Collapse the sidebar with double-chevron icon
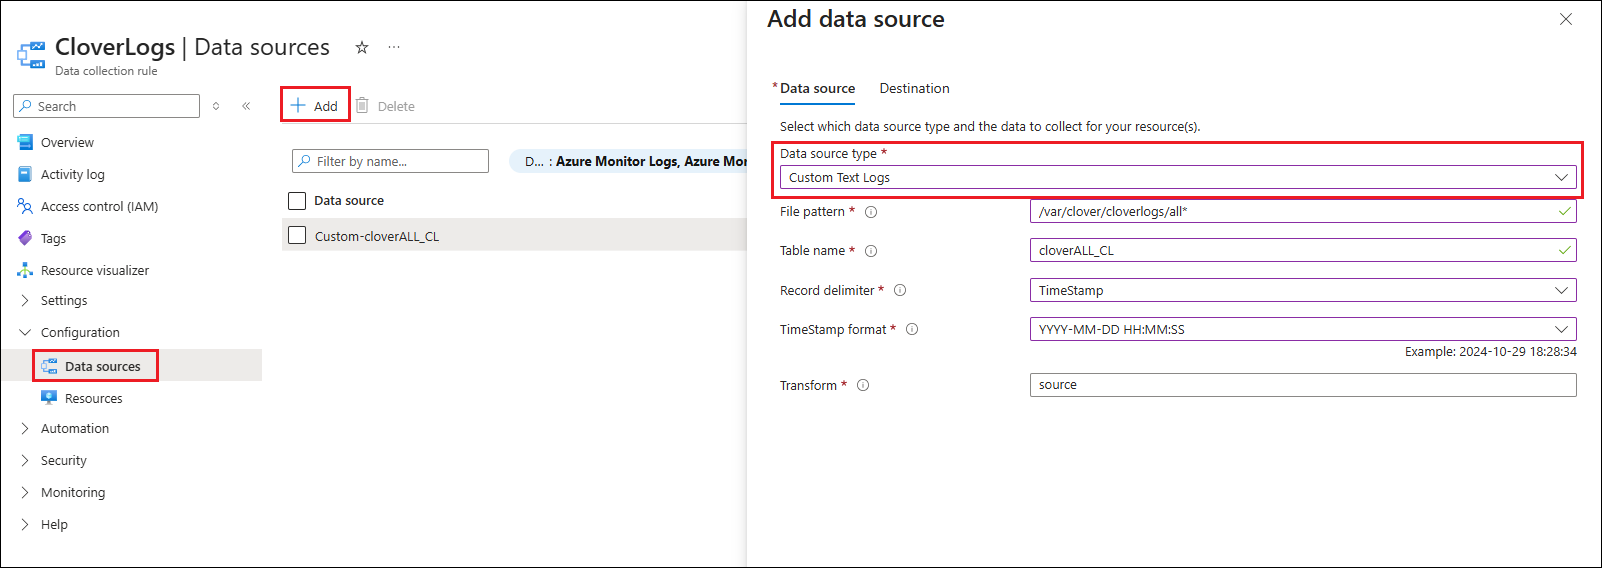 [x=246, y=106]
